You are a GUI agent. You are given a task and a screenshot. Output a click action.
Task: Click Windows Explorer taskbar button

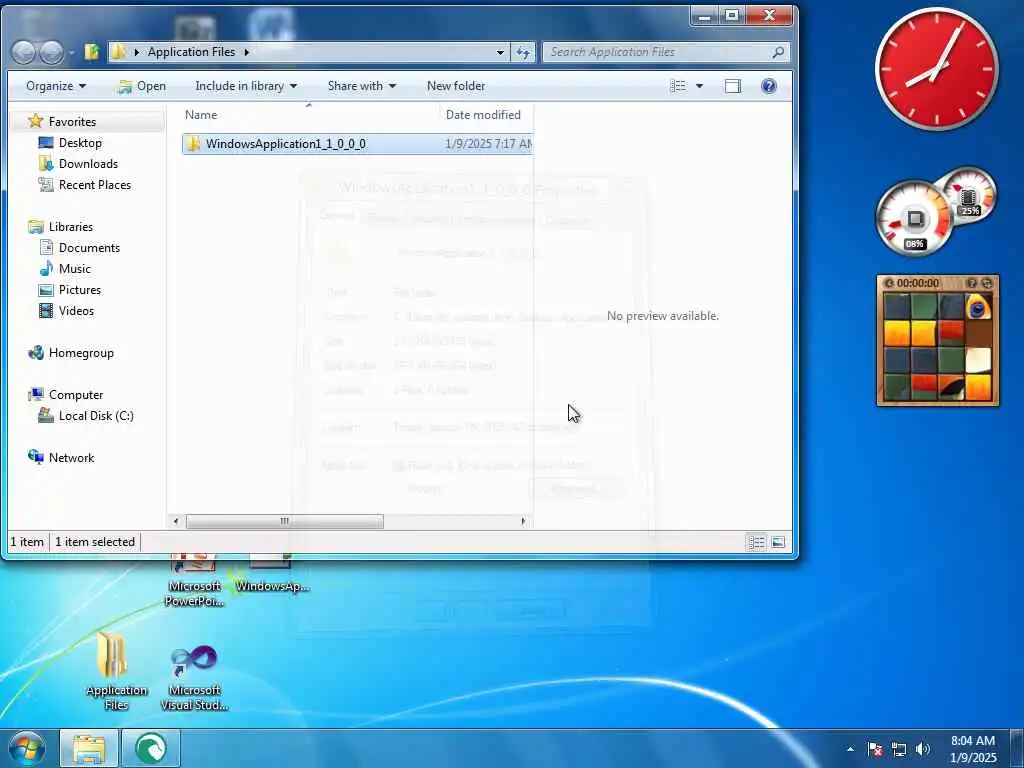click(89, 748)
